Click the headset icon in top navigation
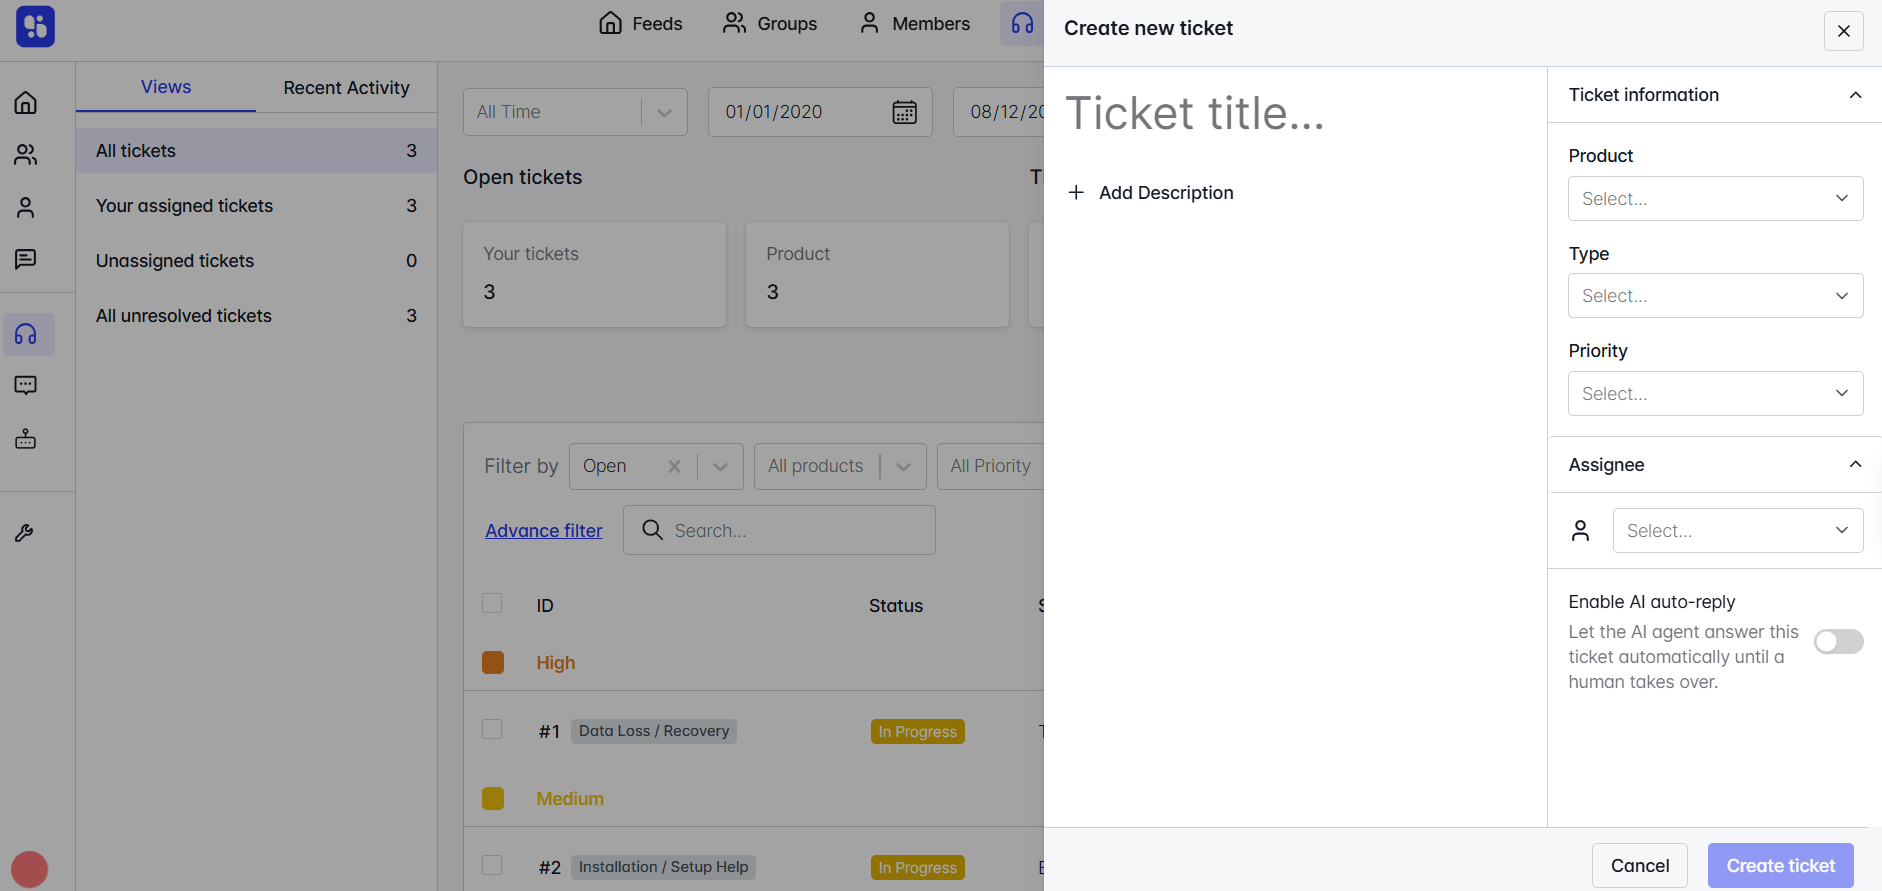1882x891 pixels. click(1022, 23)
